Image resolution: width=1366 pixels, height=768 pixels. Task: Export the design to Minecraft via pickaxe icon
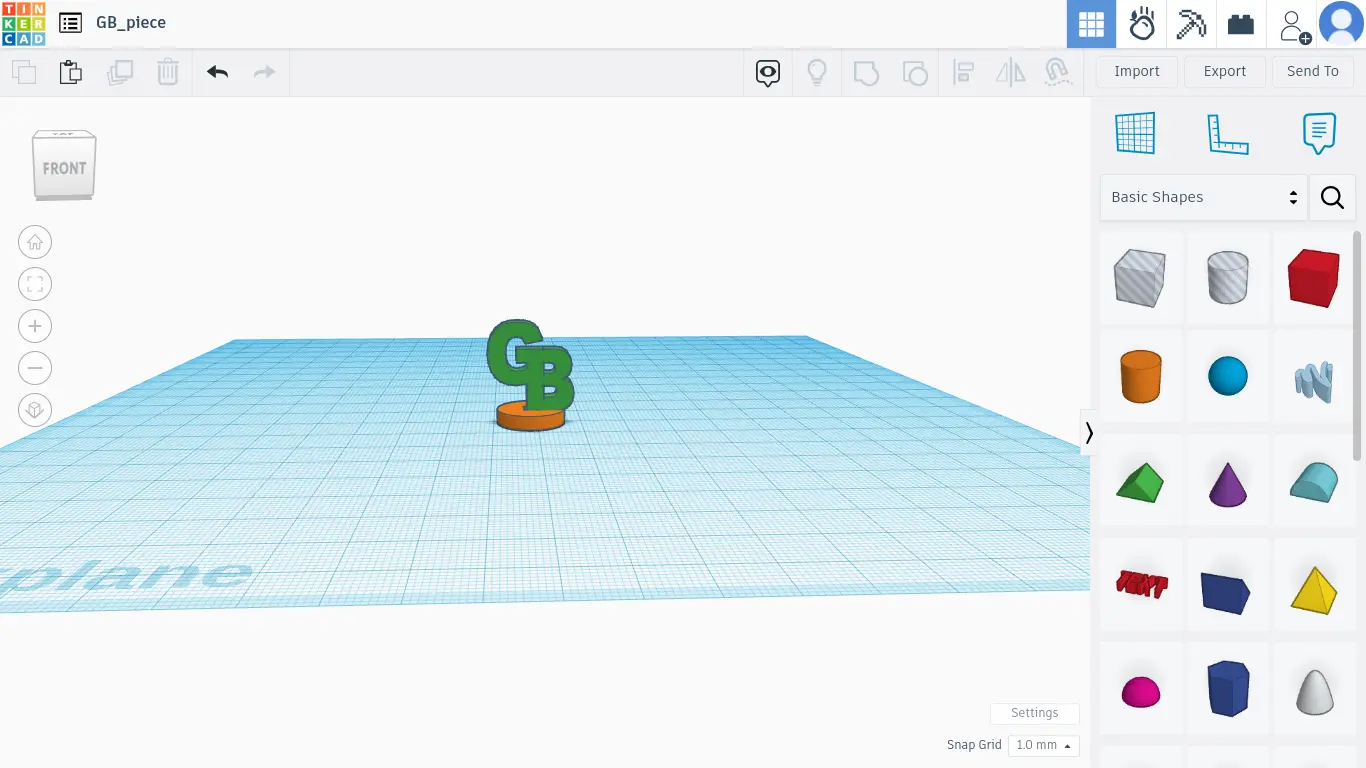(1191, 23)
